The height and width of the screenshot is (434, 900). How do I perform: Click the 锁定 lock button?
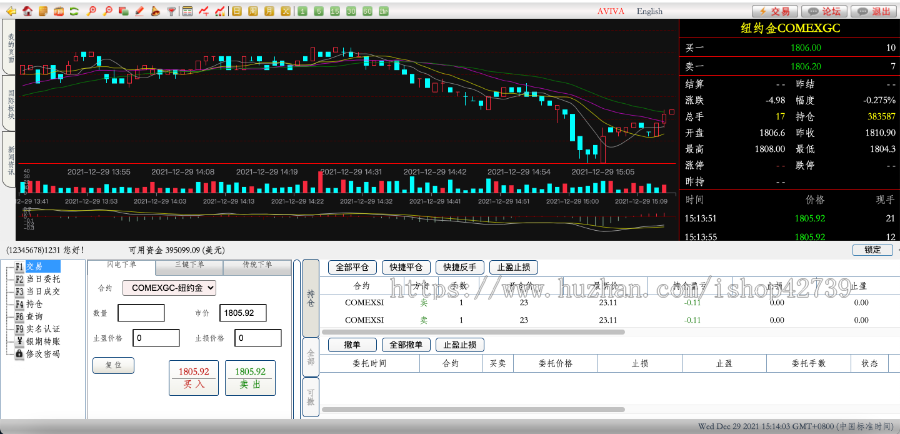[872, 249]
